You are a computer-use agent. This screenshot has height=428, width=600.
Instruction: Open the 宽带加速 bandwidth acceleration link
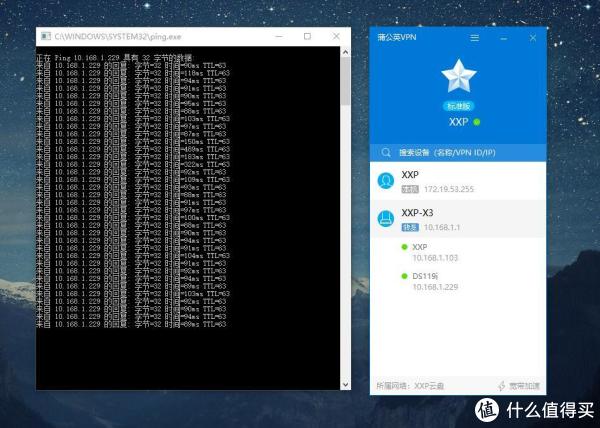click(523, 386)
